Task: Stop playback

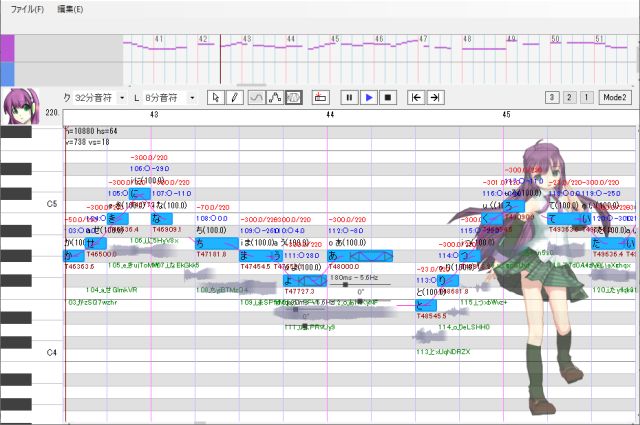Action: tap(388, 98)
